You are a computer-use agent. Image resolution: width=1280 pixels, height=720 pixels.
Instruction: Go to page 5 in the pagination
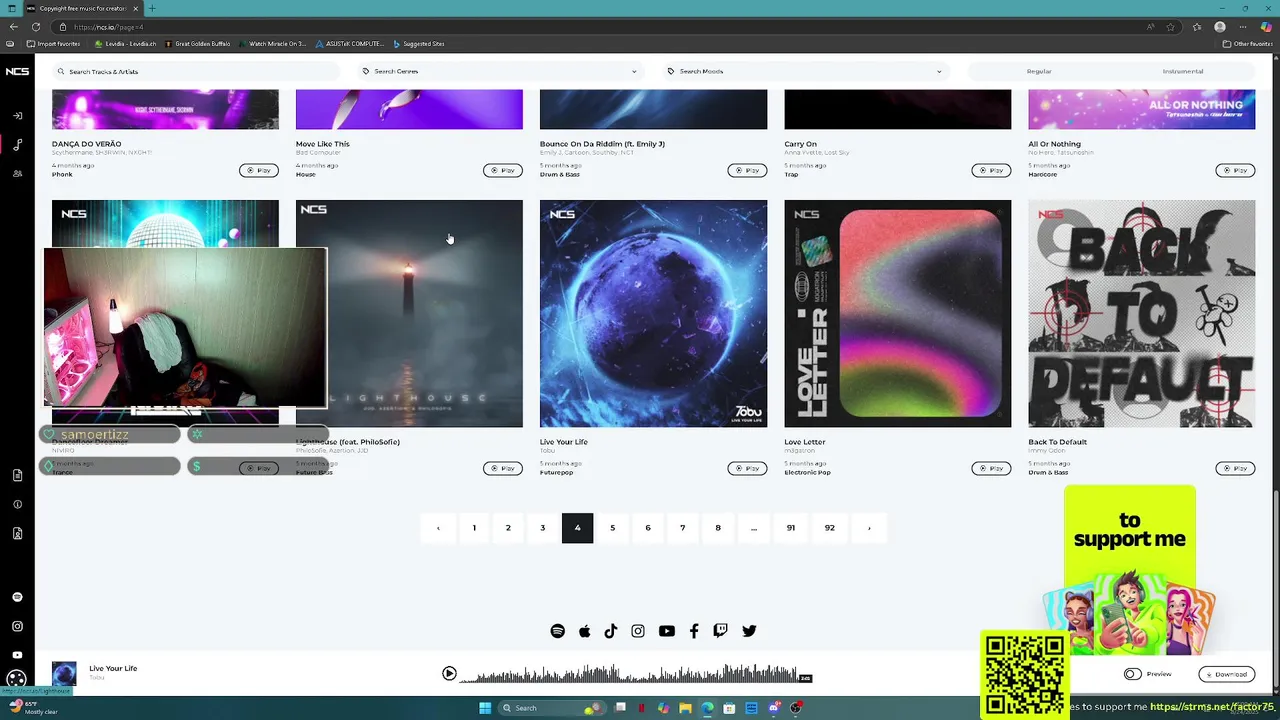coord(613,528)
